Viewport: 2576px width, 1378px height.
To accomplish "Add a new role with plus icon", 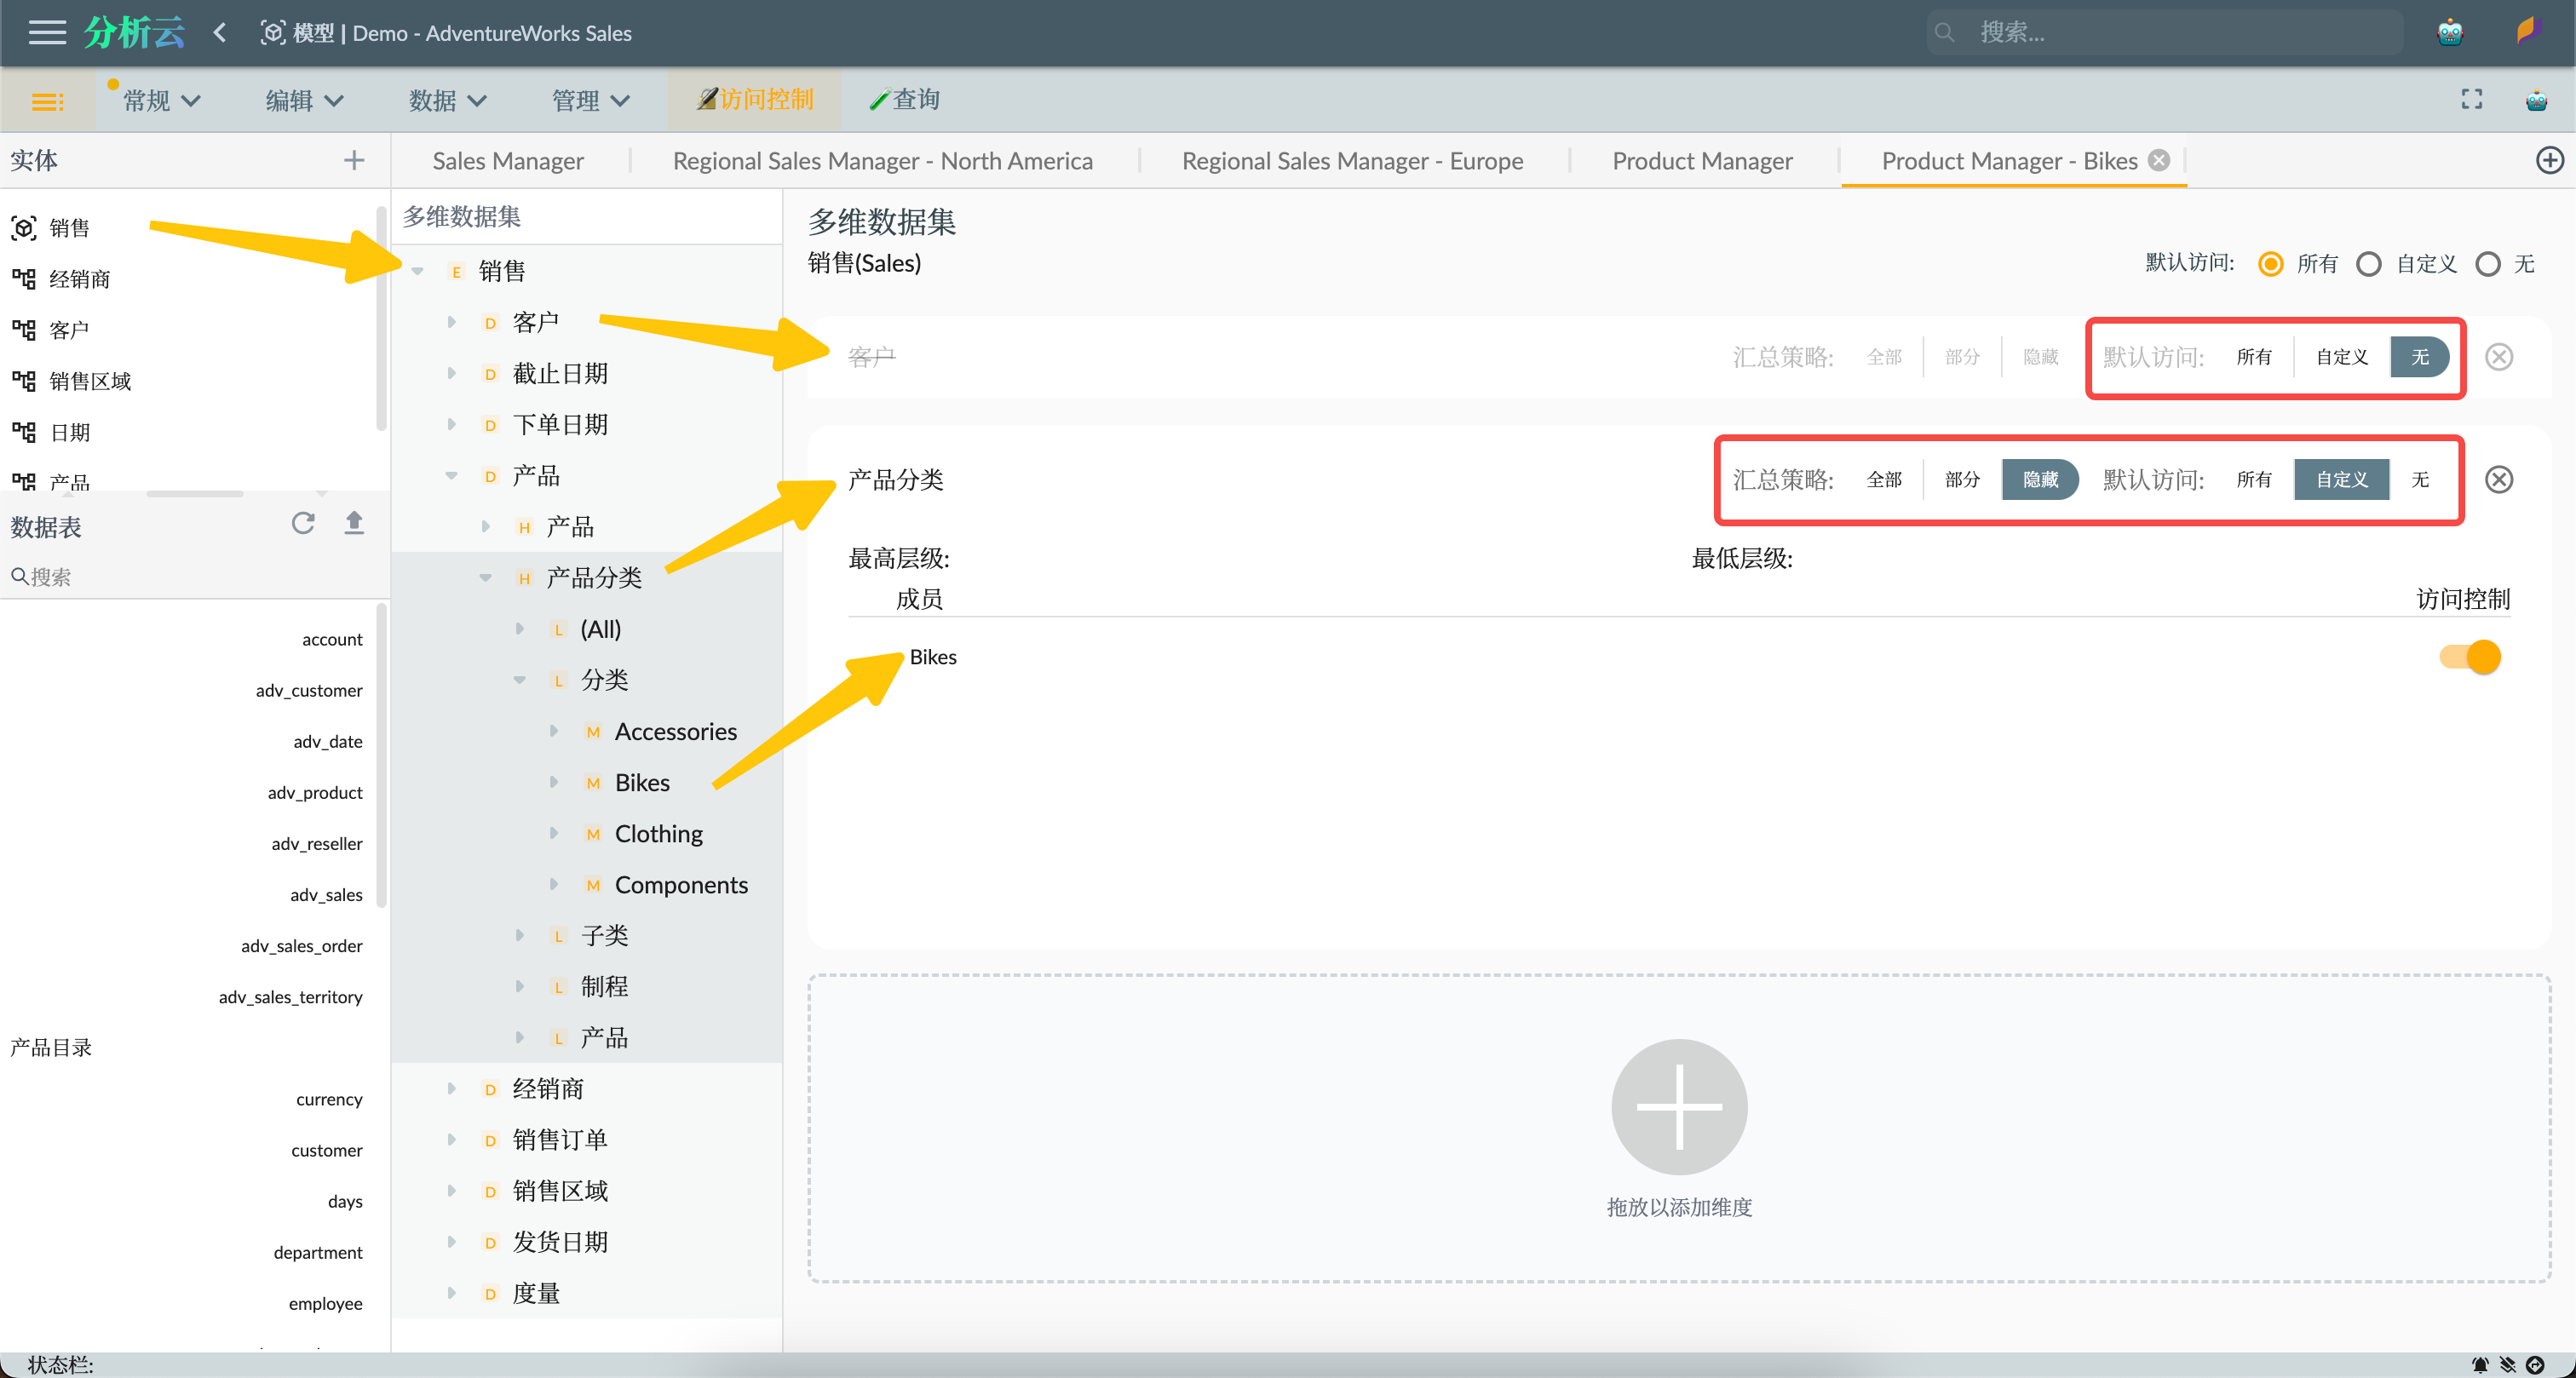I will [x=2549, y=160].
